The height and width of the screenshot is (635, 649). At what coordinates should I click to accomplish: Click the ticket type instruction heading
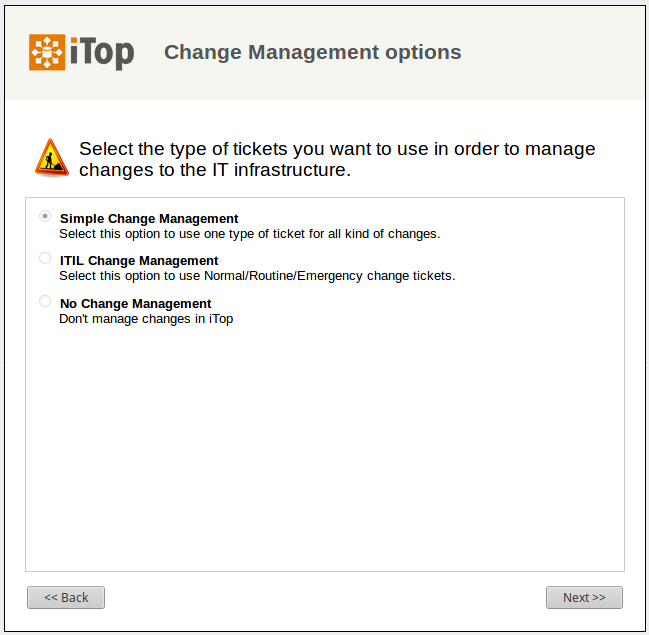click(337, 159)
